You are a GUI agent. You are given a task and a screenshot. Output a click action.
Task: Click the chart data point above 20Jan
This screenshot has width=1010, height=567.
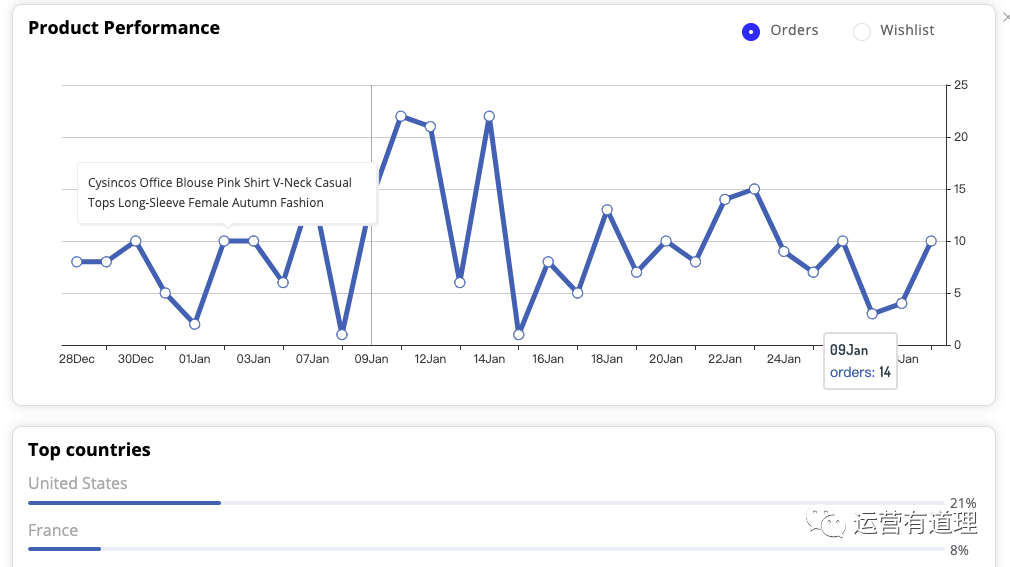pyautogui.click(x=666, y=241)
